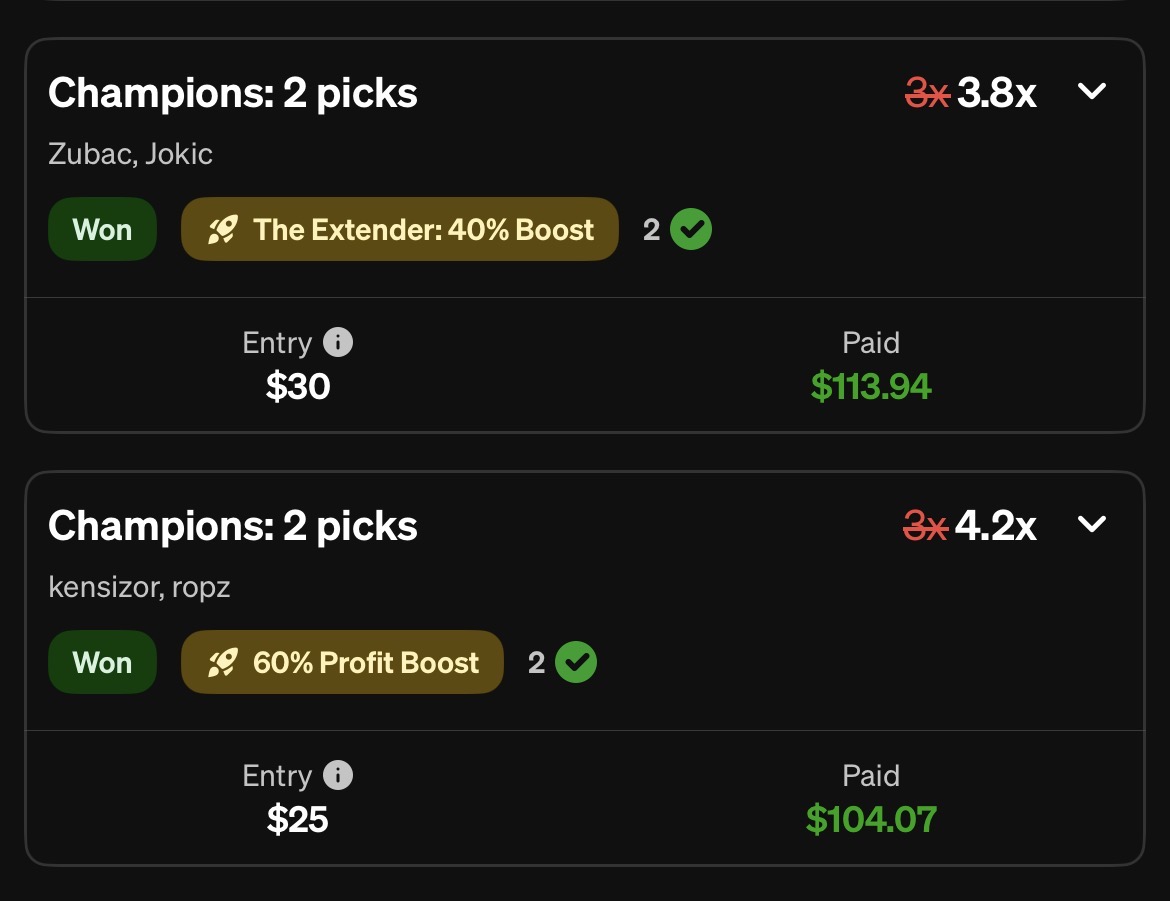Open the Champions entry with Zubac, Jokic
Image resolution: width=1170 pixels, height=901 pixels.
click(x=233, y=93)
